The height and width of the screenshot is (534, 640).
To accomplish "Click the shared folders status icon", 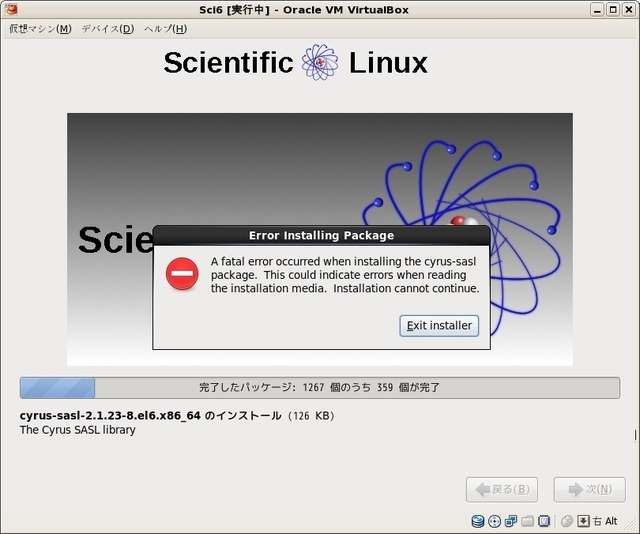I will (527, 521).
